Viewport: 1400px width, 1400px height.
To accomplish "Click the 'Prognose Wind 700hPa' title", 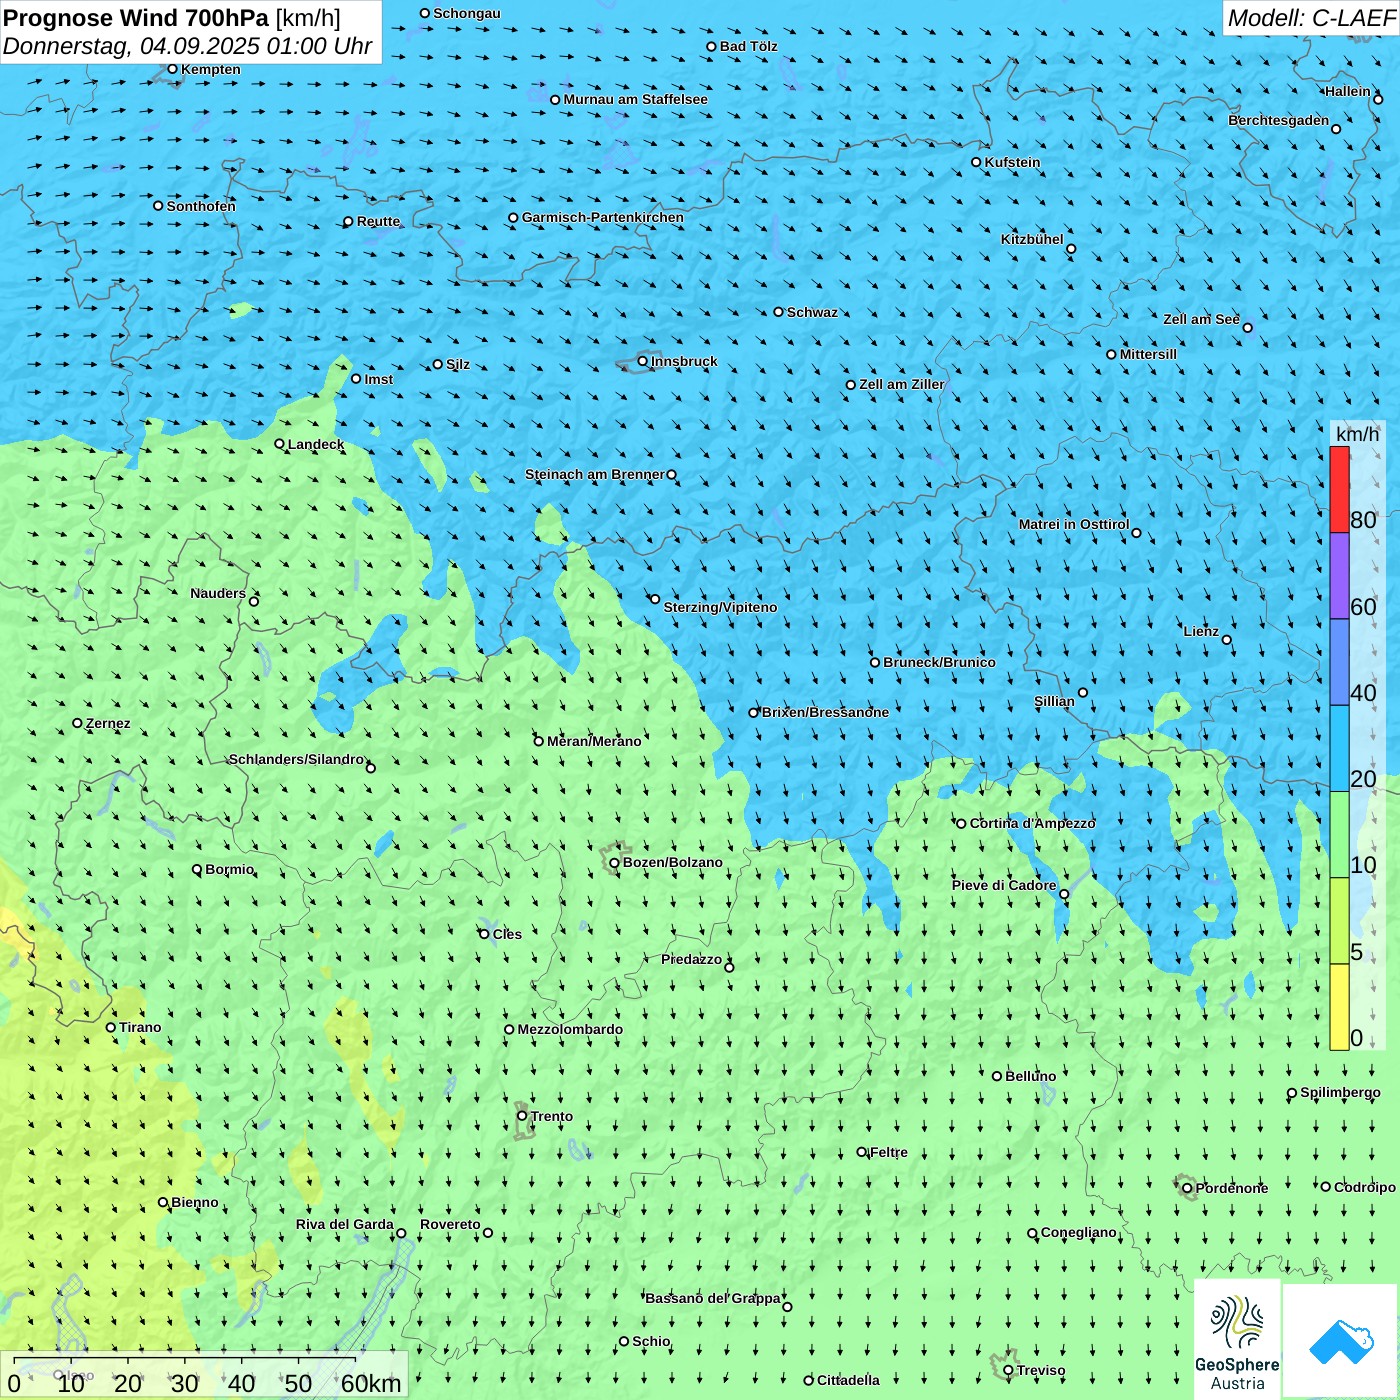I will click(x=137, y=18).
